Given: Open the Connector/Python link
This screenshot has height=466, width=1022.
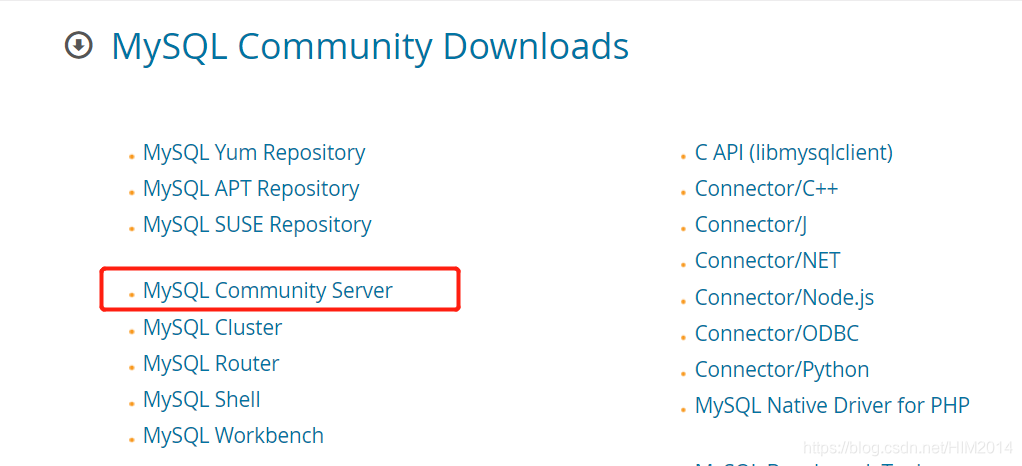Looking at the screenshot, I should point(782,370).
